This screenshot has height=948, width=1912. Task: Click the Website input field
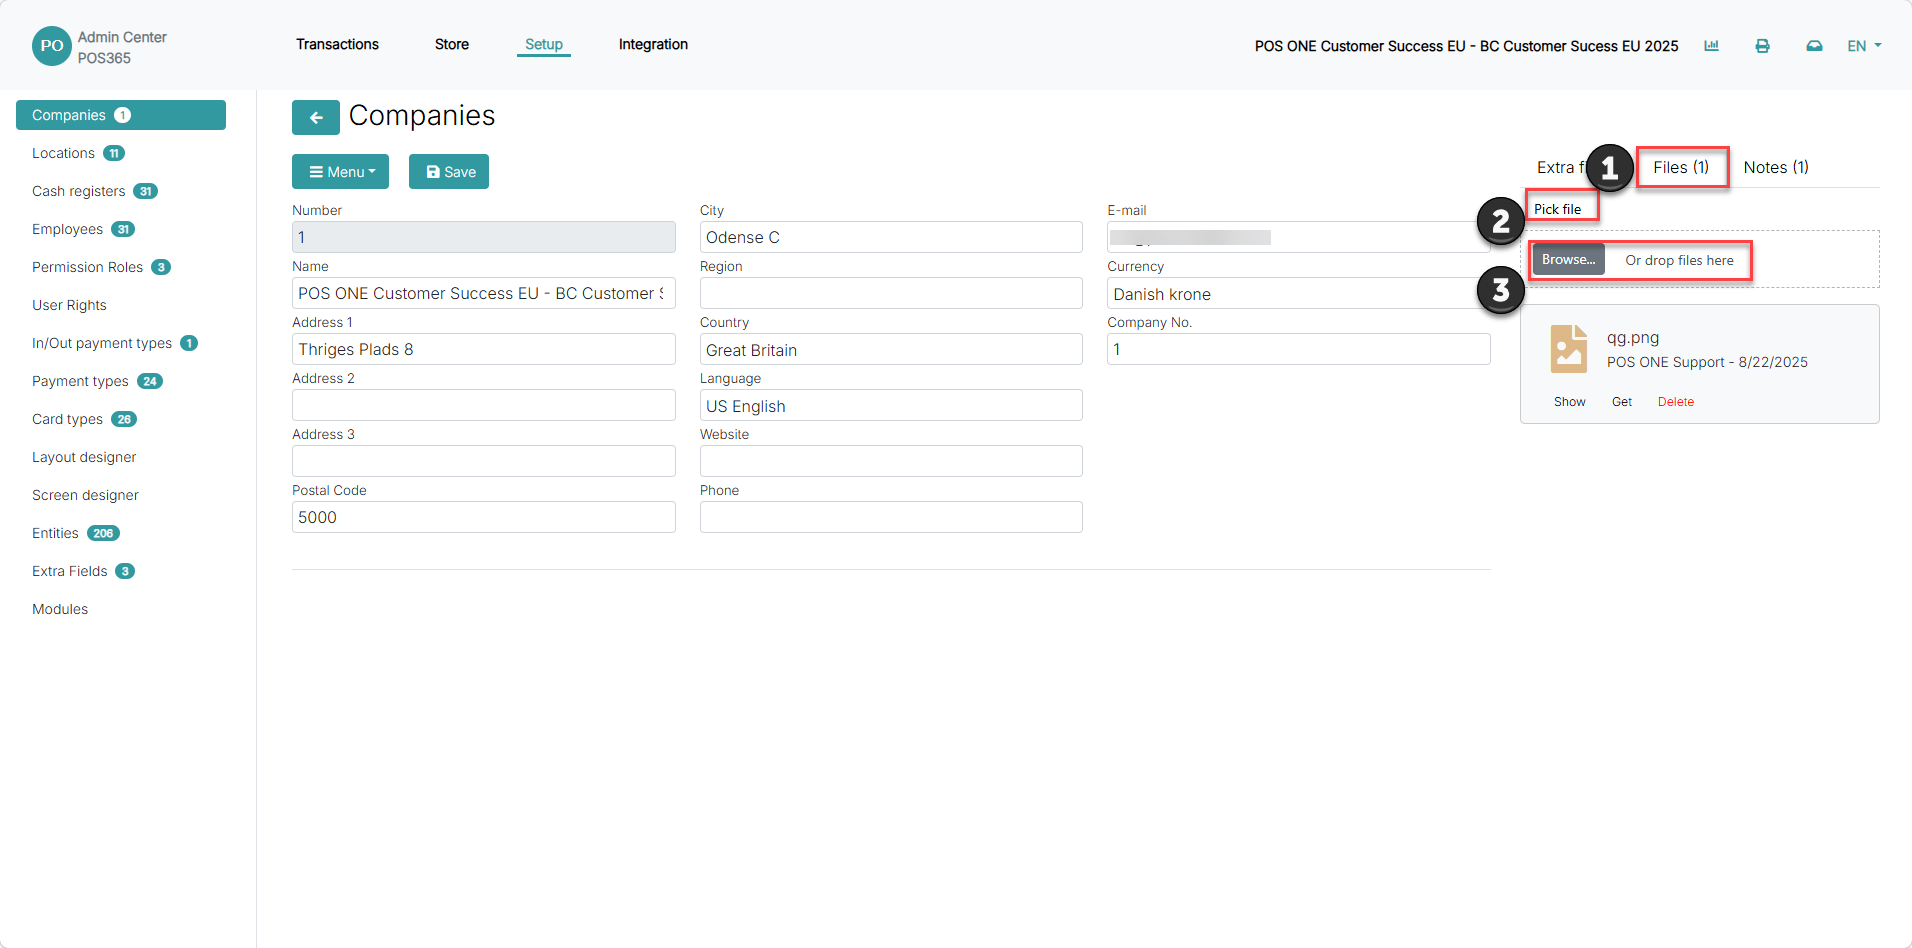click(891, 461)
